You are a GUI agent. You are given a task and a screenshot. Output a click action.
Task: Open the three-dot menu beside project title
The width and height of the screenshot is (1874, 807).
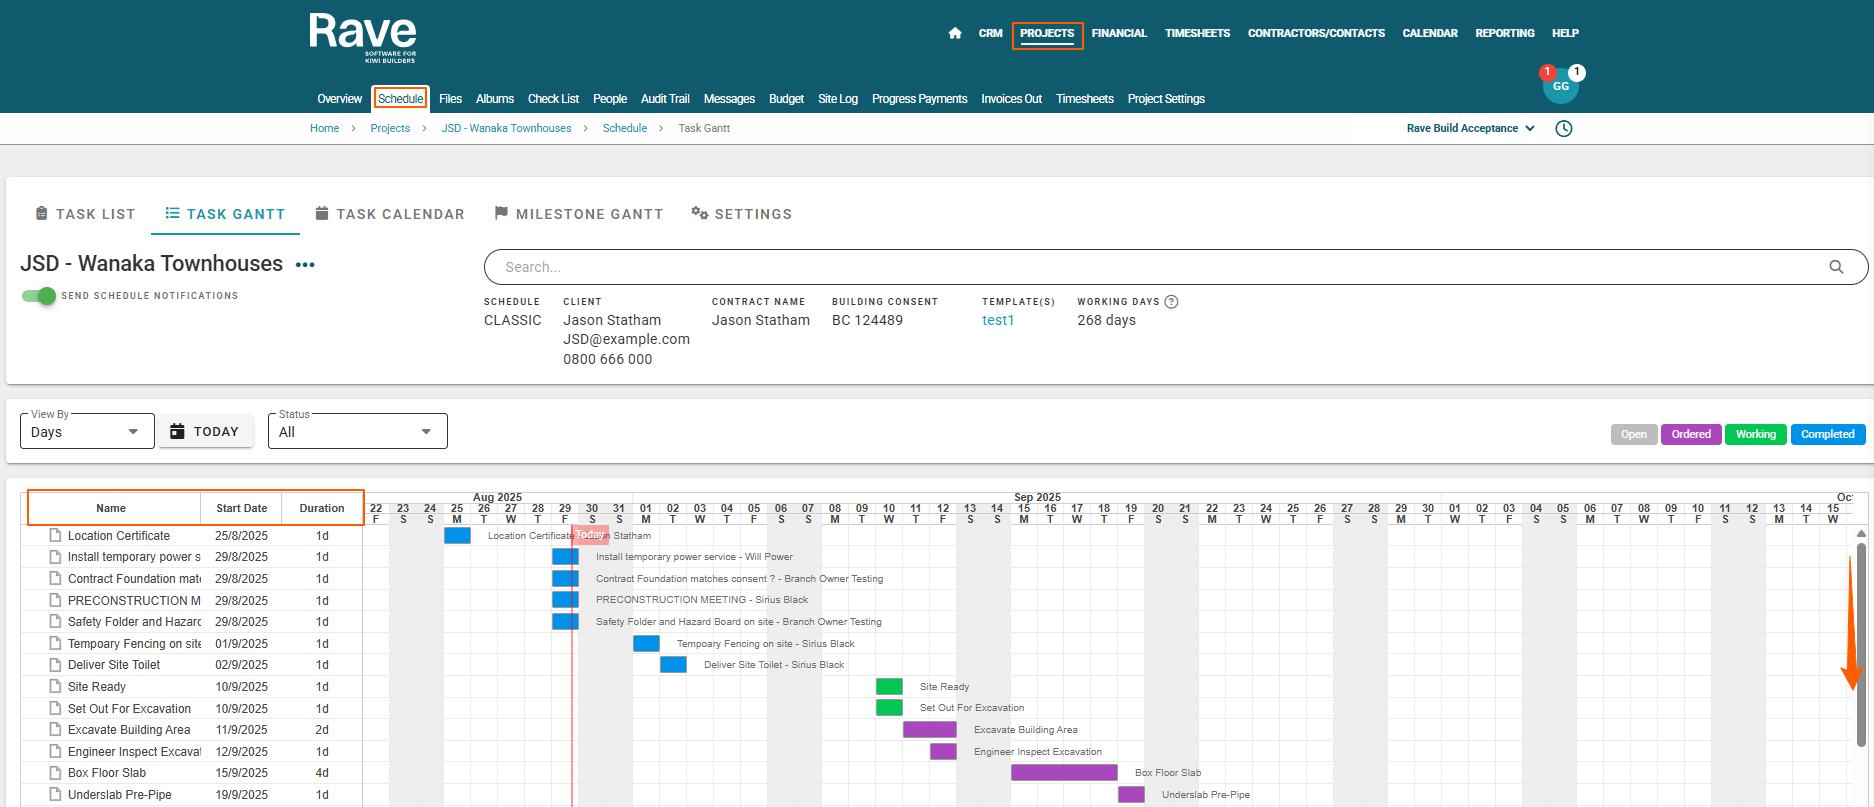click(305, 265)
